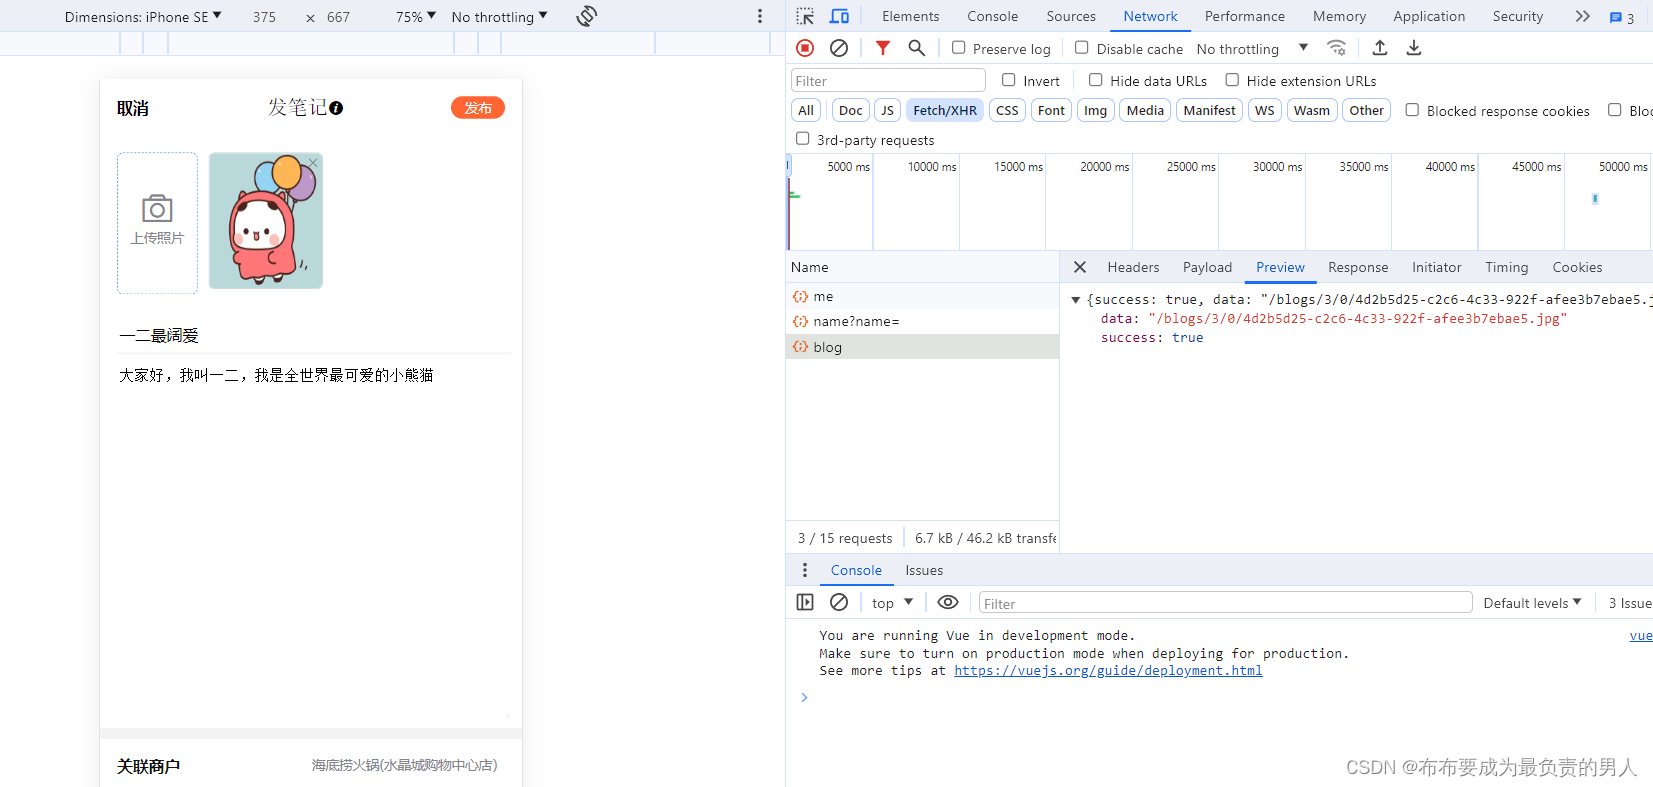Image resolution: width=1653 pixels, height=787 pixels.
Task: Click the network Filter input field
Action: click(x=888, y=81)
